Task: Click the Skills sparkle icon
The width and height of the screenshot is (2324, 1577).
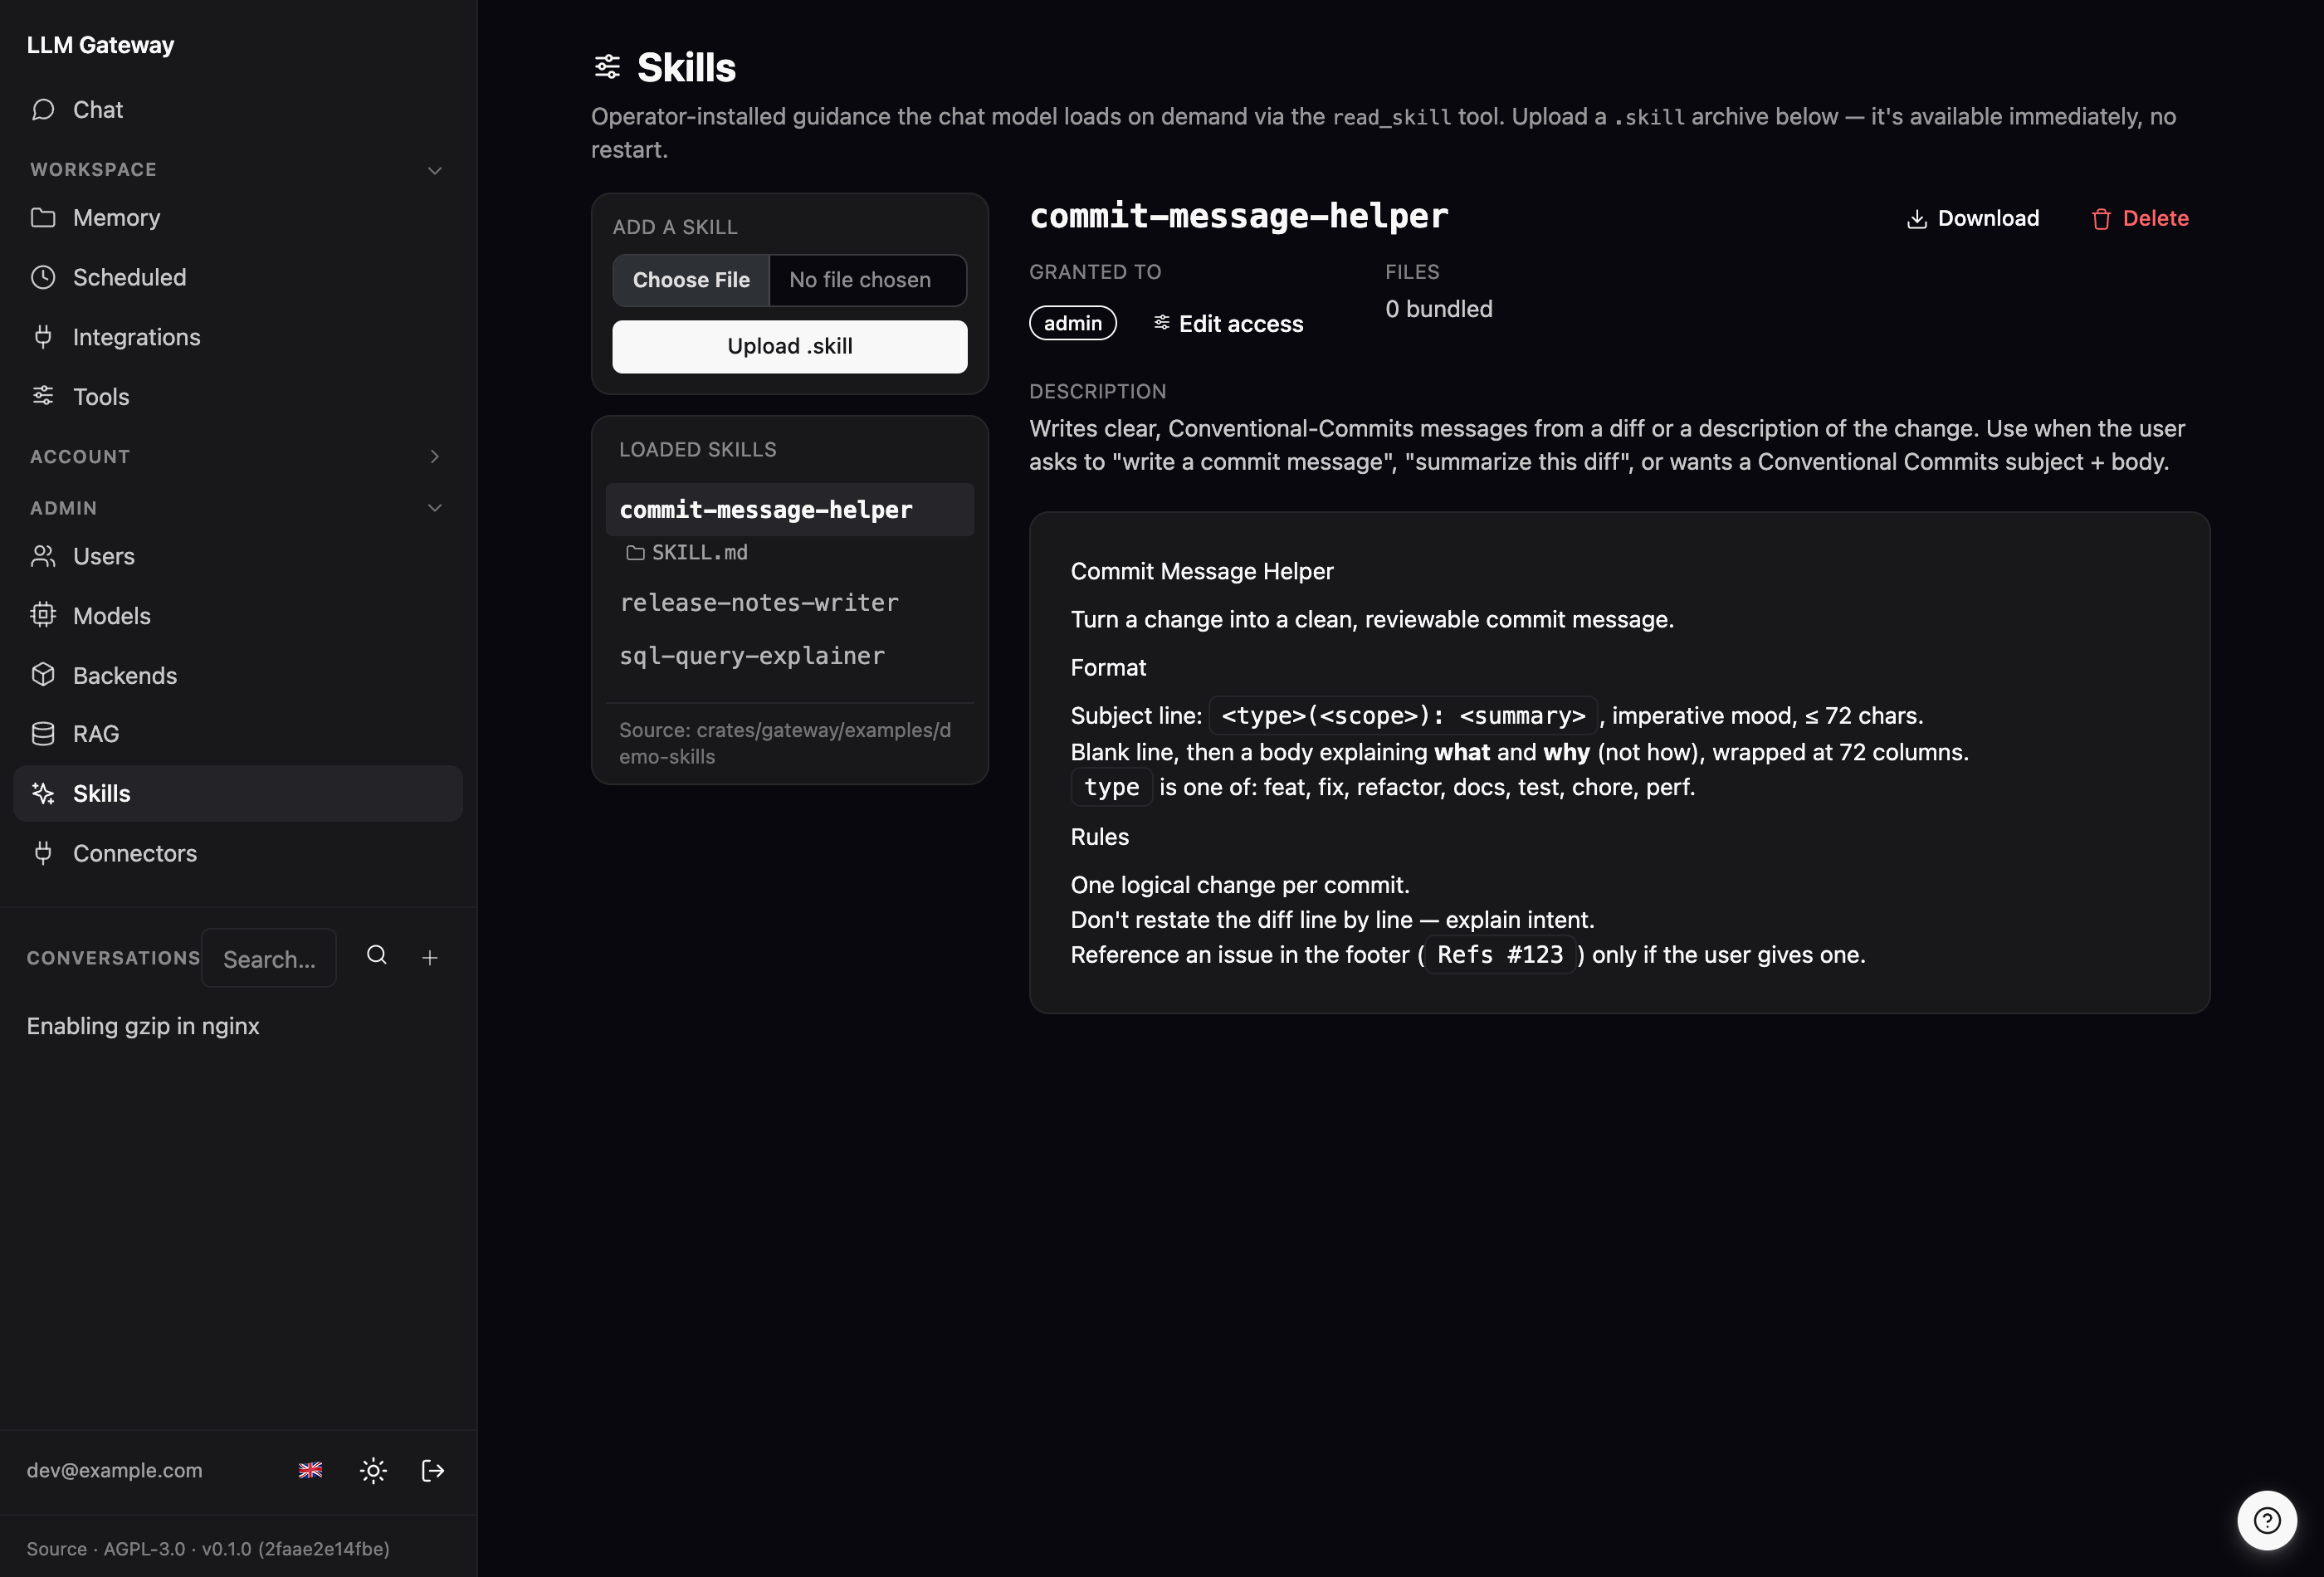Action: click(x=43, y=794)
